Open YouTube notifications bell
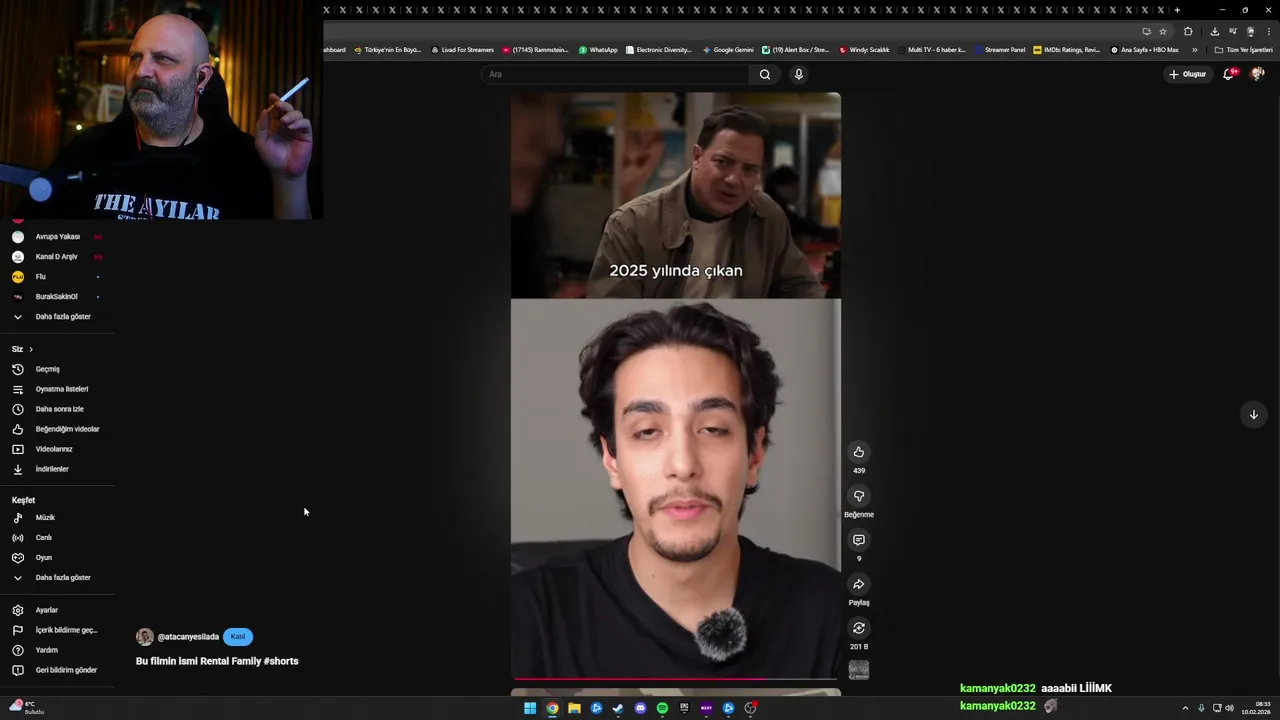 [1229, 74]
